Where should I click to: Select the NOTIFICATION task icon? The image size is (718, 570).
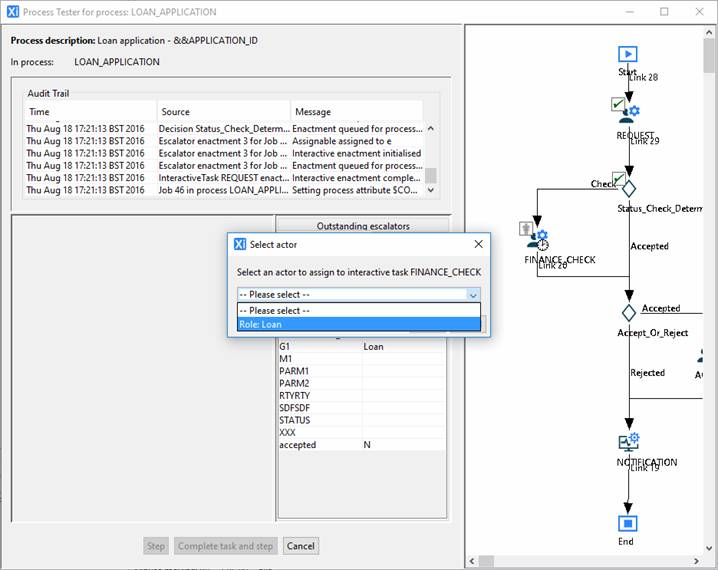click(x=628, y=442)
